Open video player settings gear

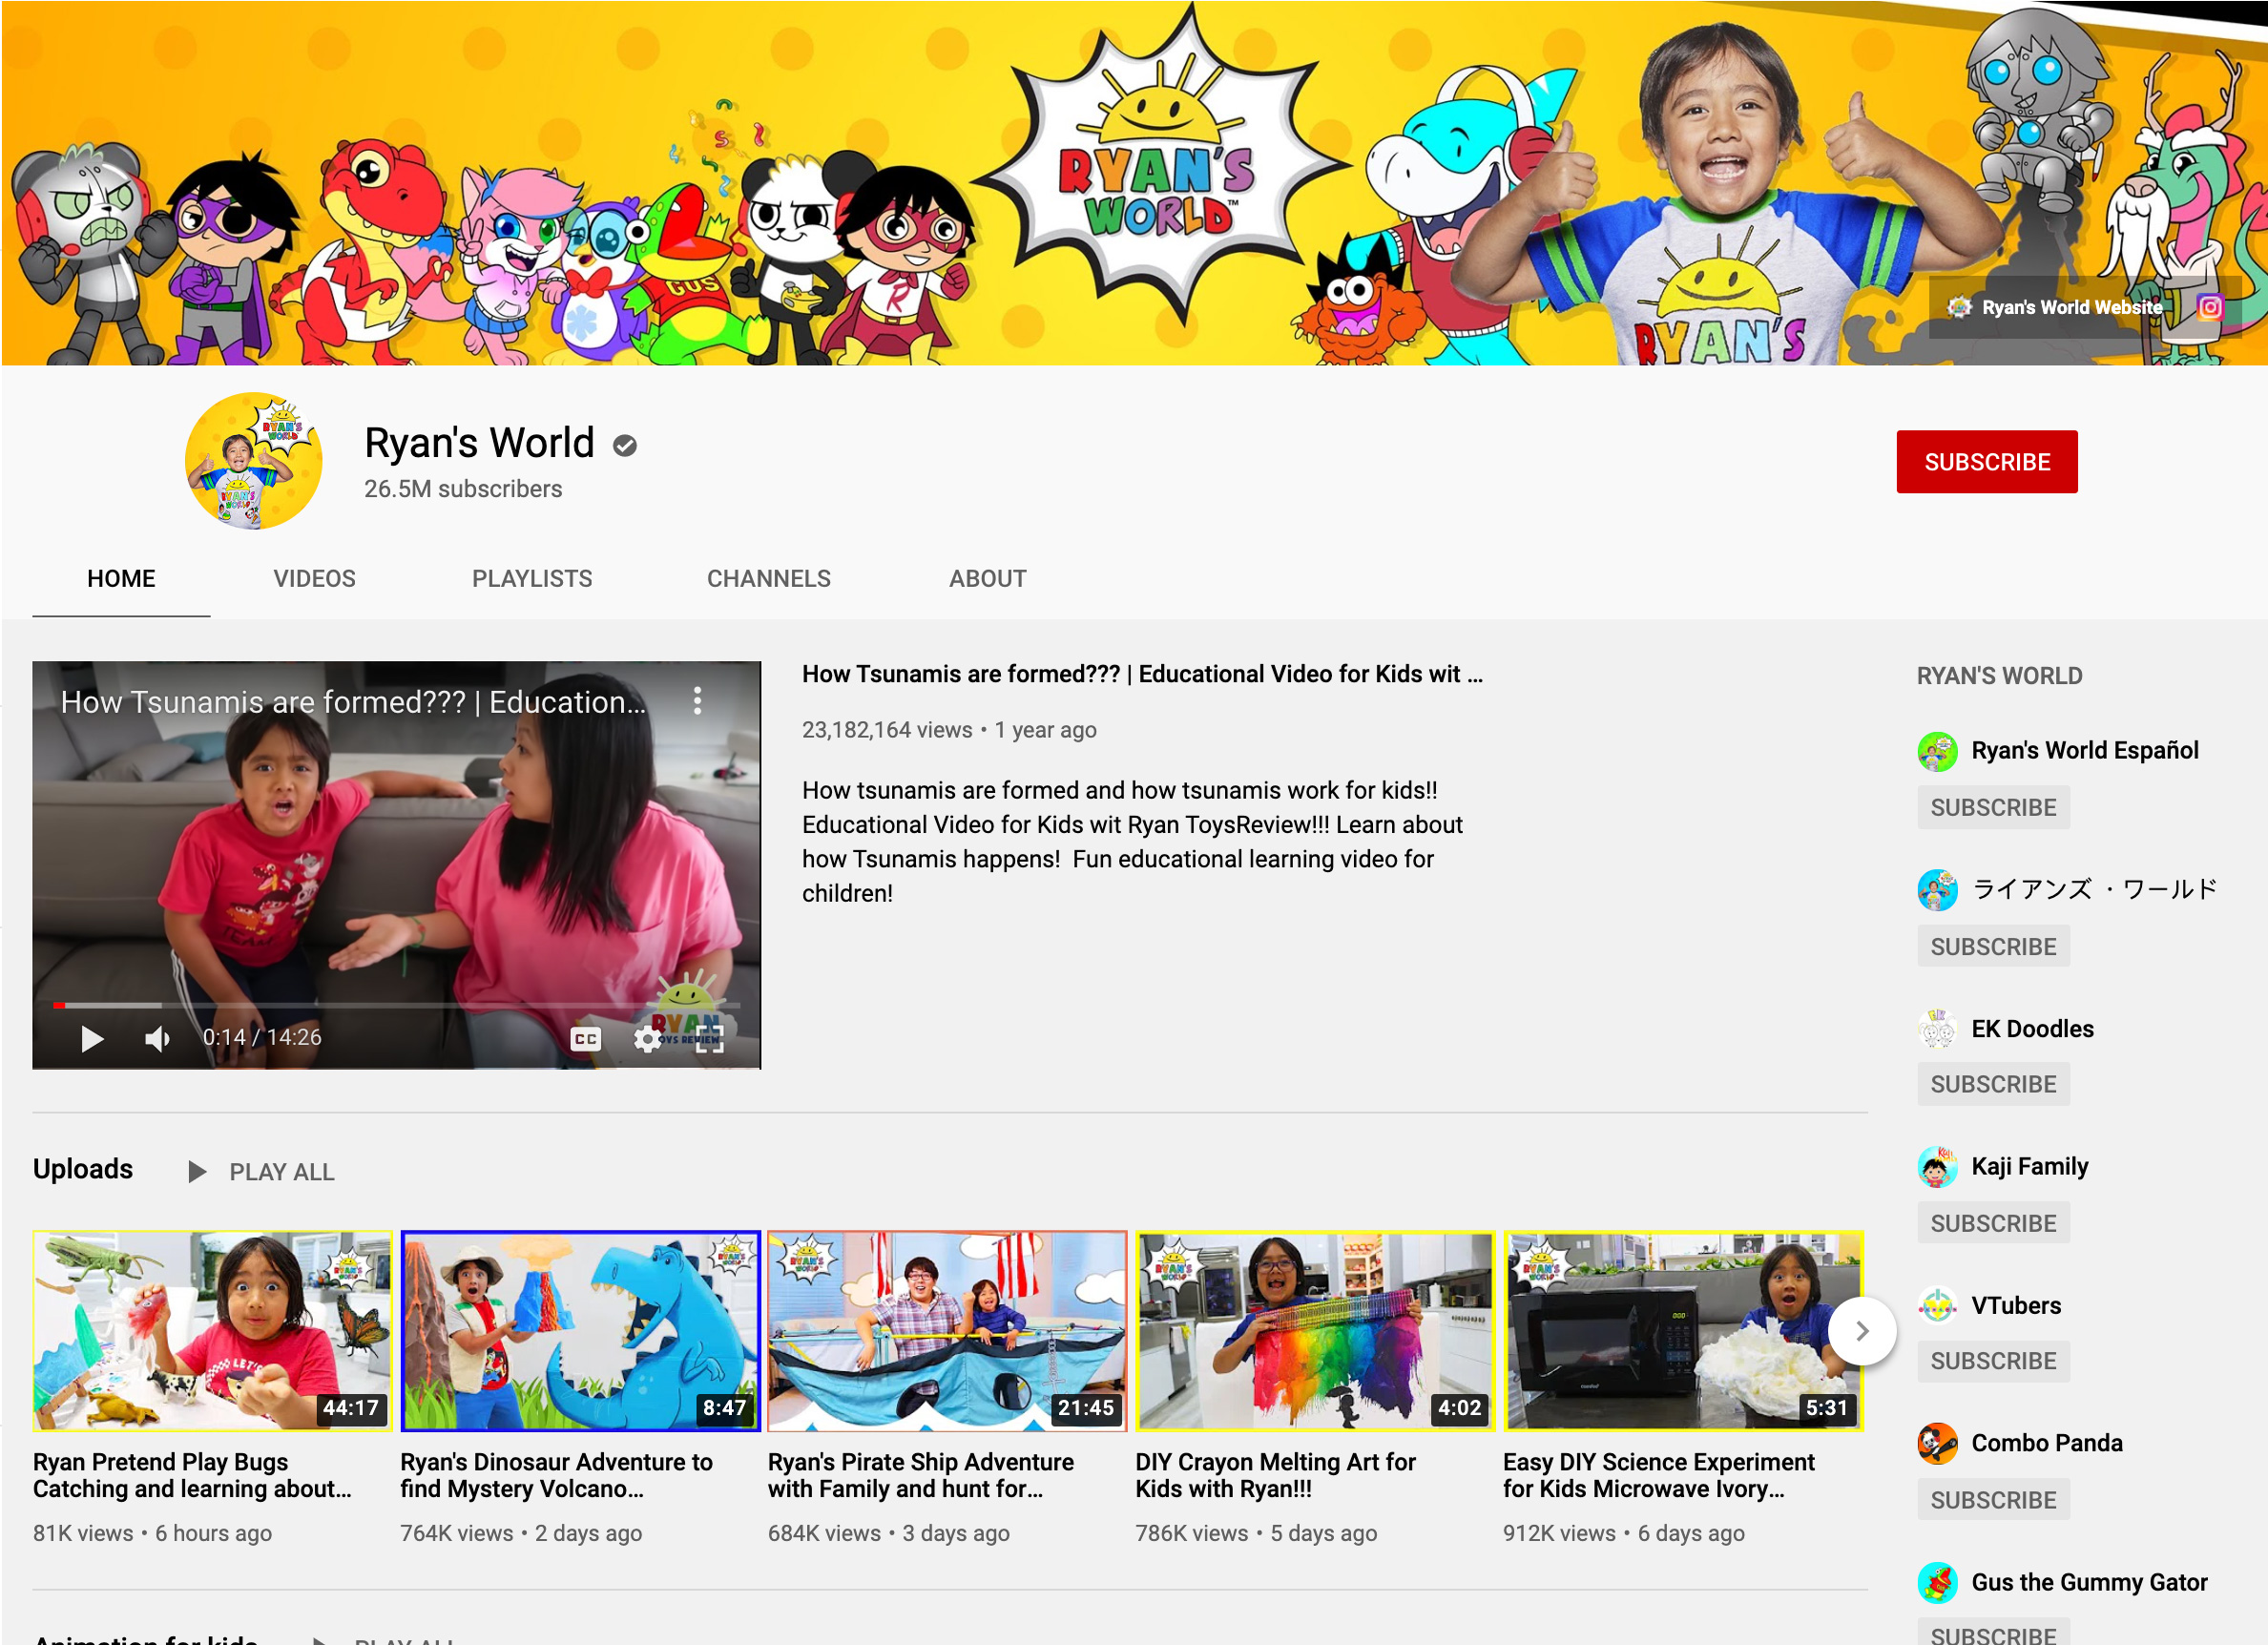tap(647, 1039)
